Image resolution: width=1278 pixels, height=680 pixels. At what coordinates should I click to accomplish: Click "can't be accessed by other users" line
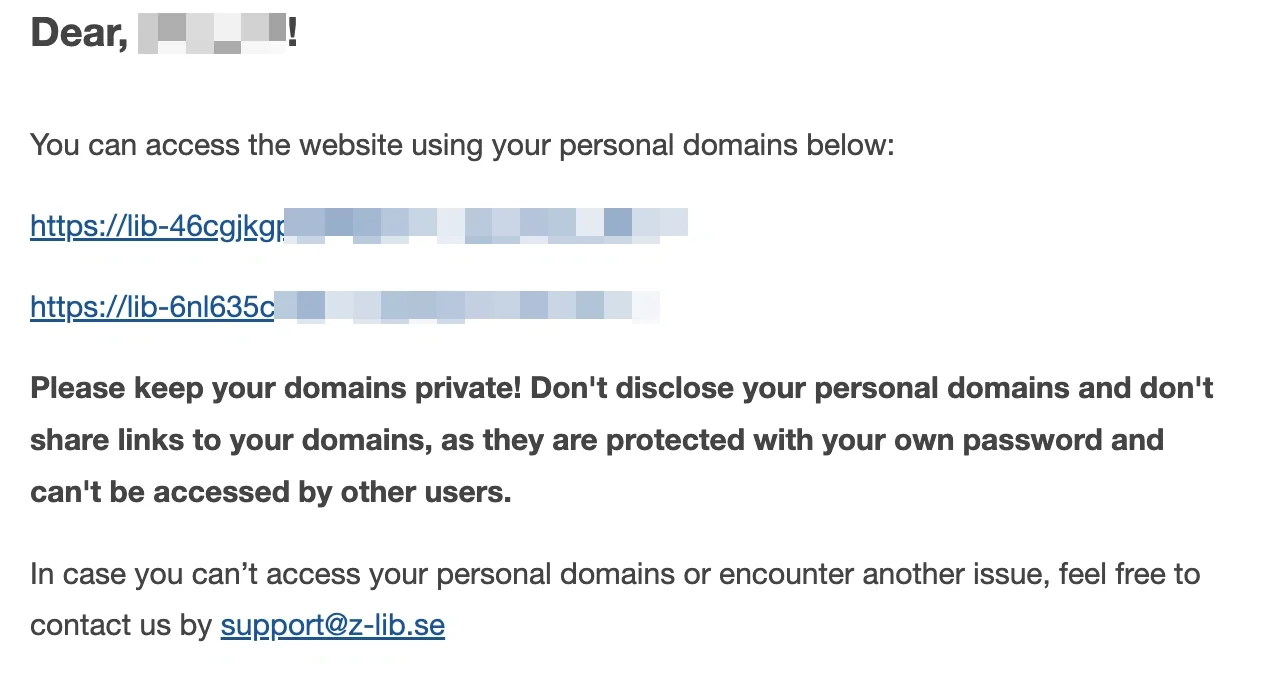tap(271, 492)
